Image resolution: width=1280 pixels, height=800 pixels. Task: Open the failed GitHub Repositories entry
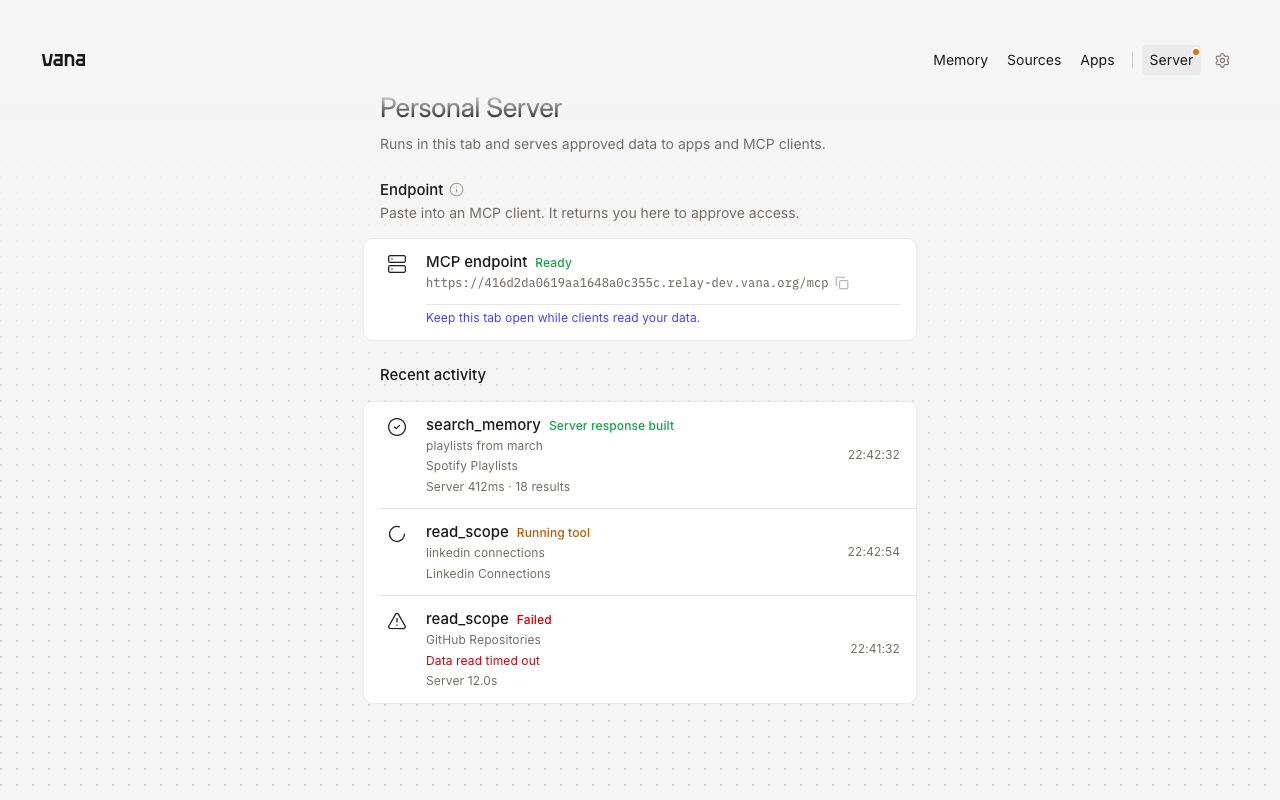tap(640, 649)
